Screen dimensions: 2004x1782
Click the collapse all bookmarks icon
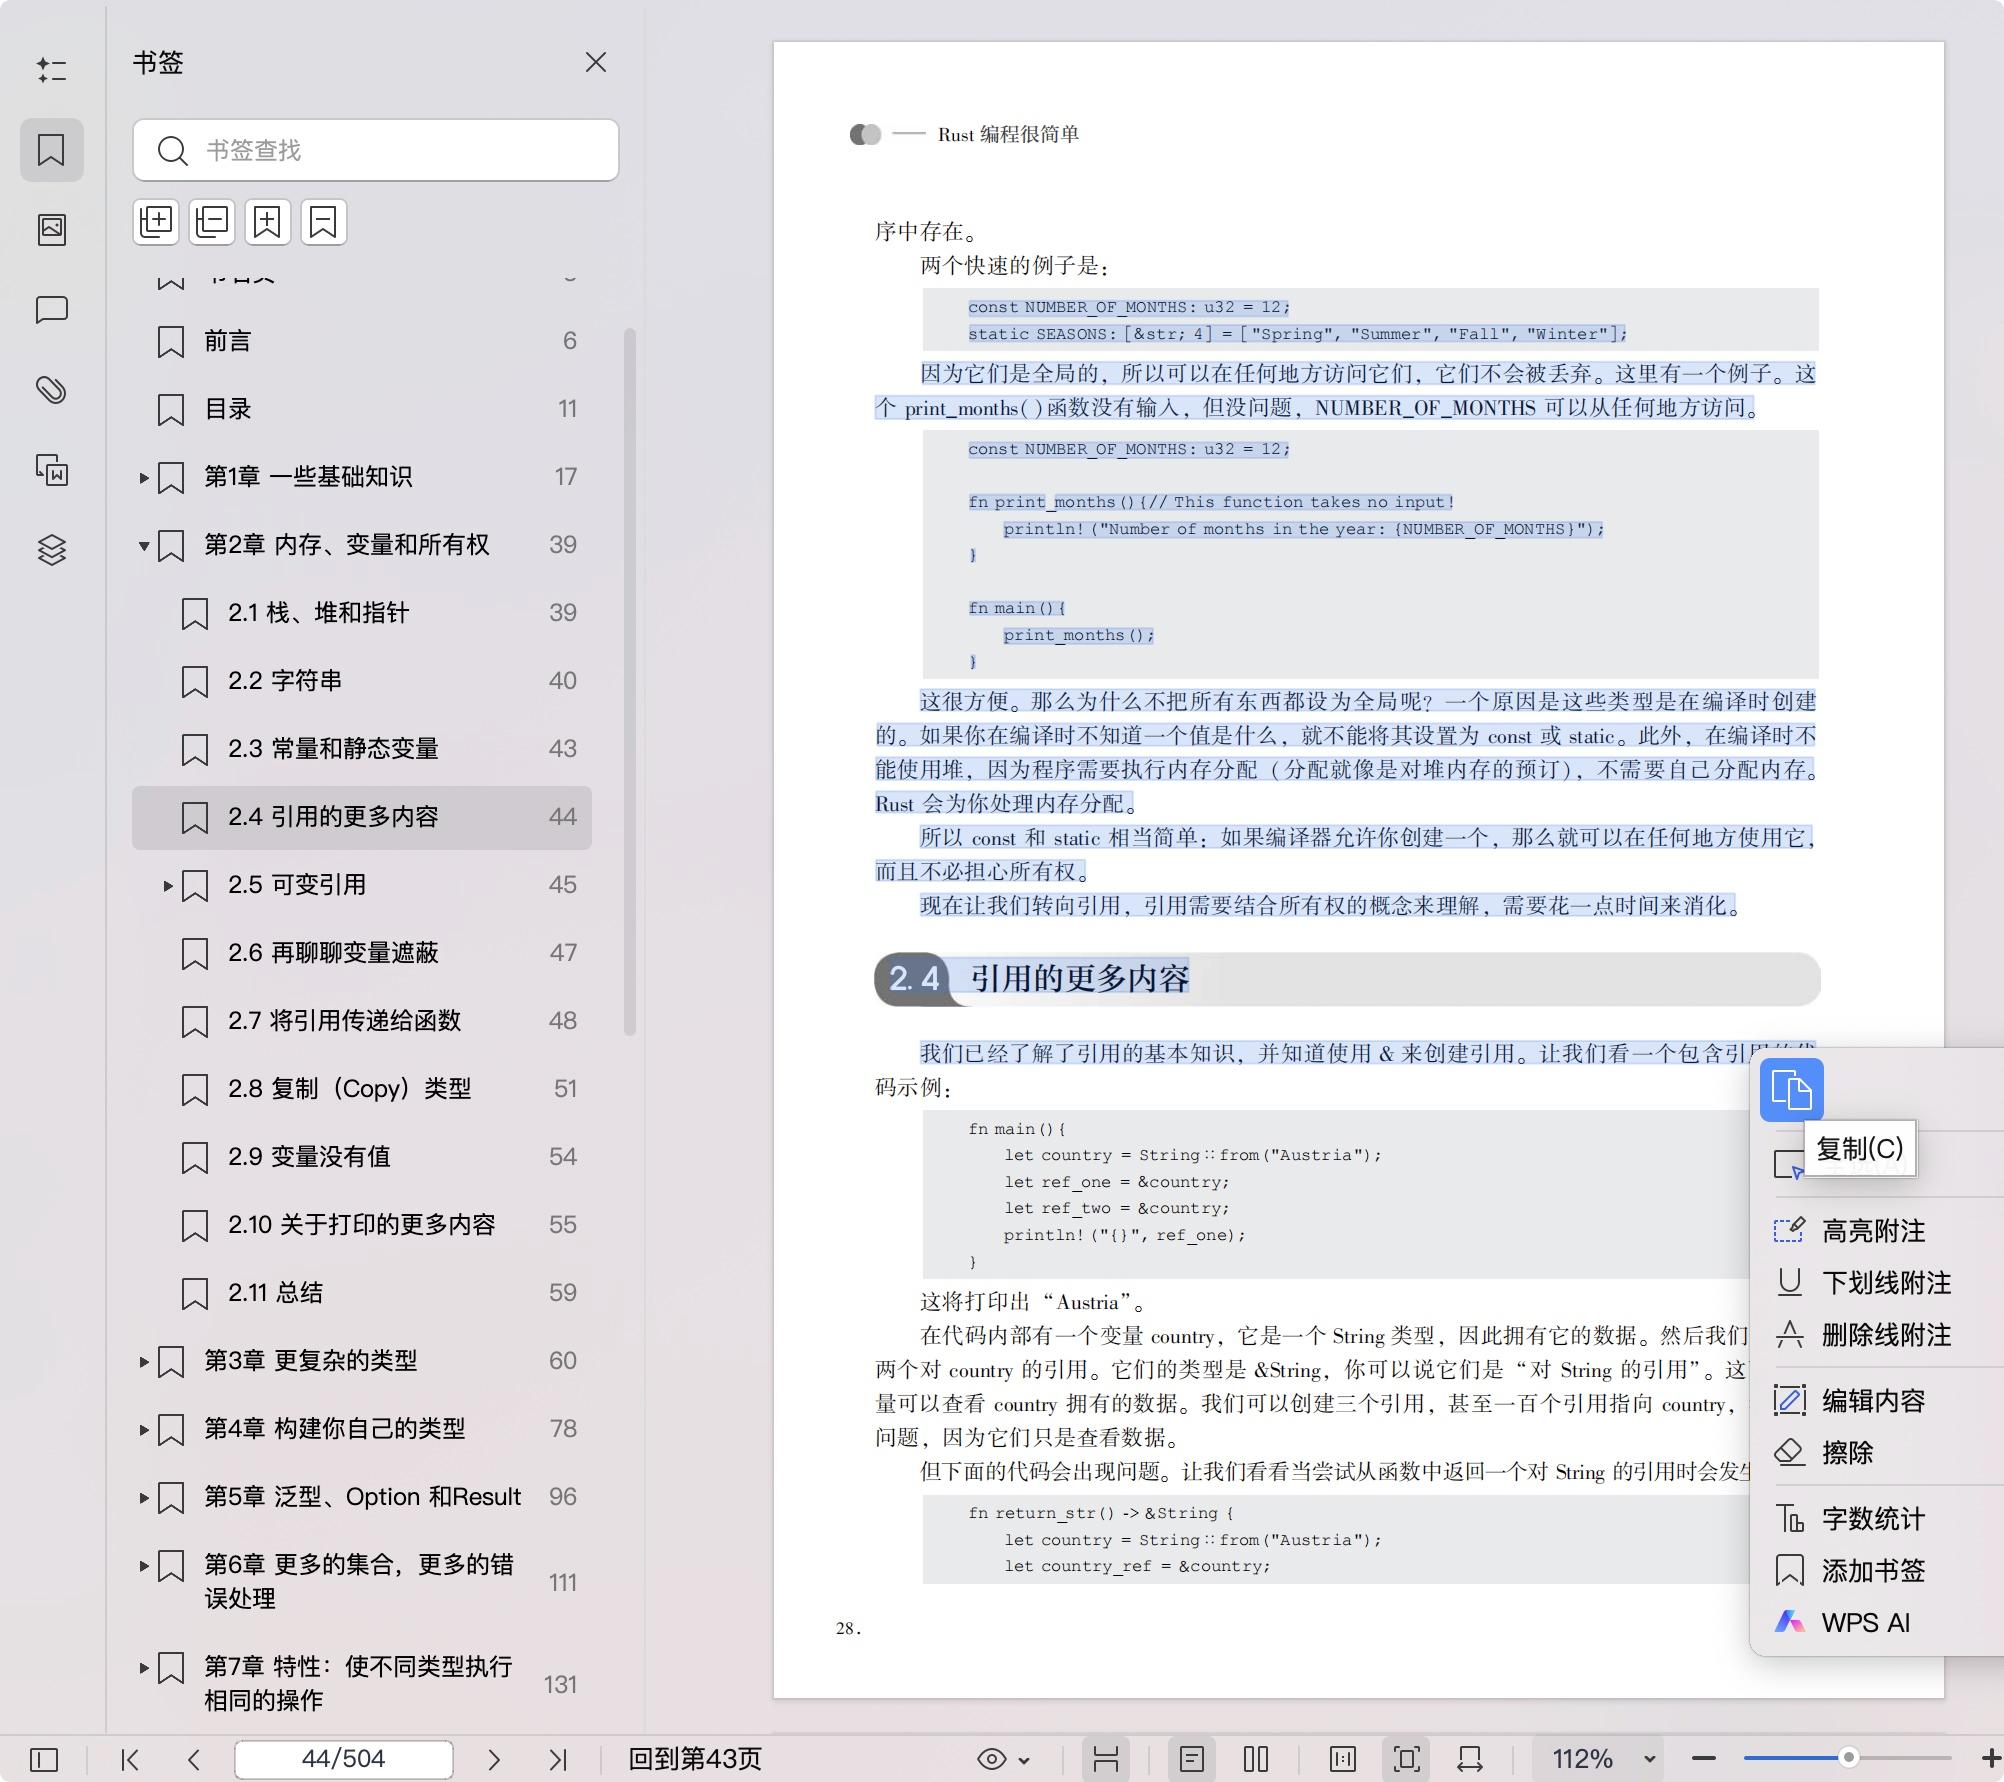click(212, 221)
